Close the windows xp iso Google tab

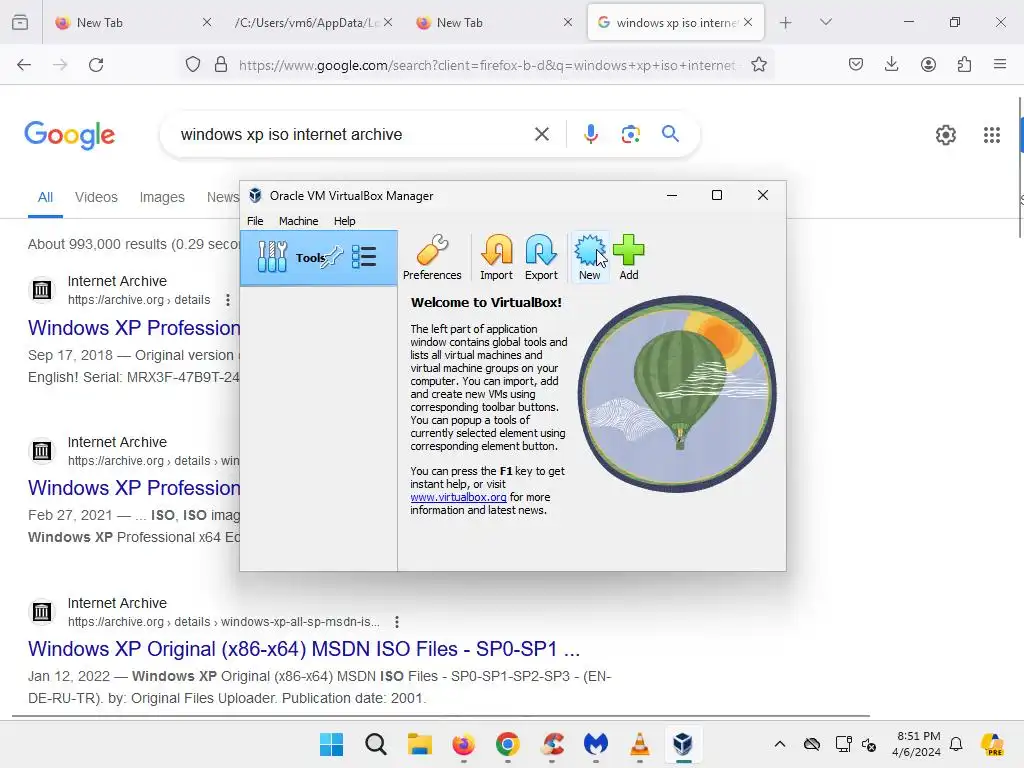[748, 22]
